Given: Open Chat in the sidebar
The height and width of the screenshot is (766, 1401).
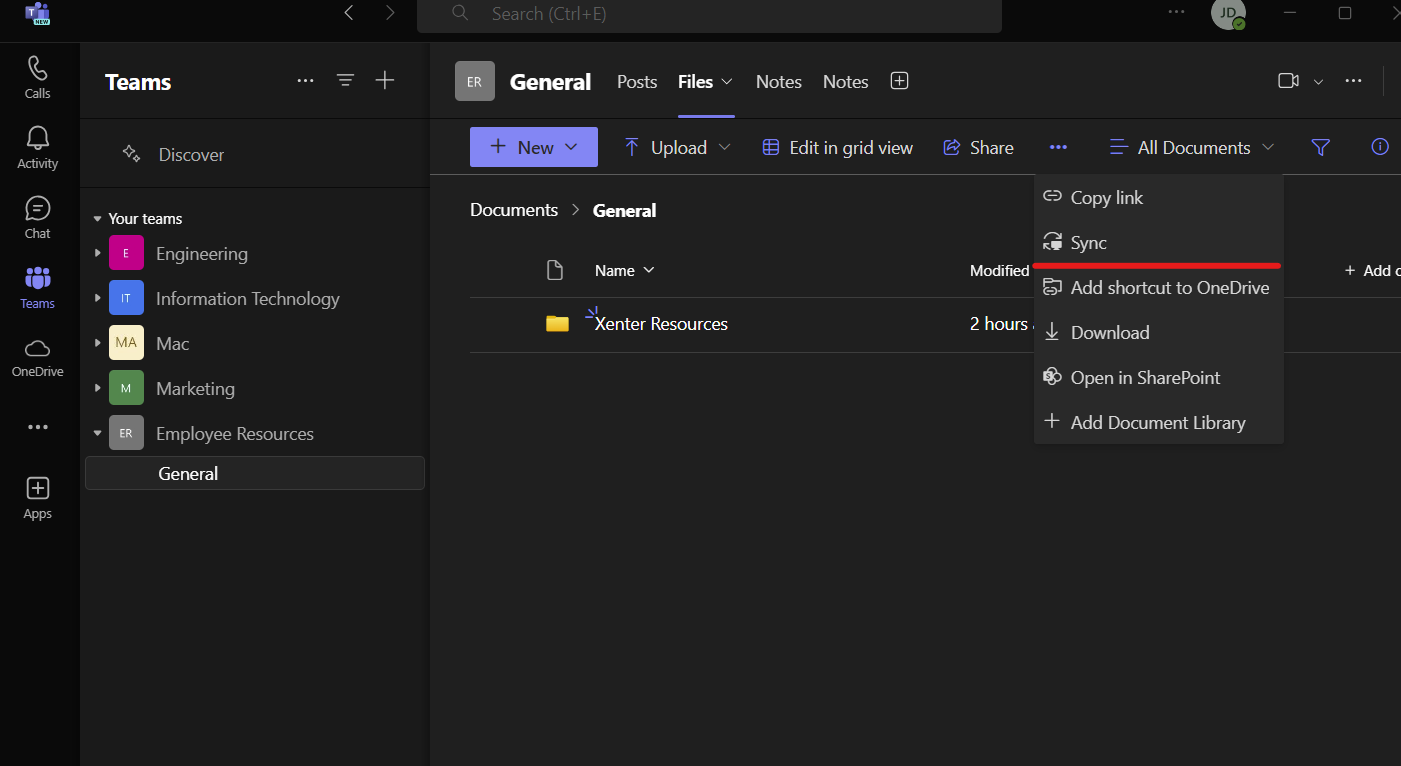Looking at the screenshot, I should 37,217.
